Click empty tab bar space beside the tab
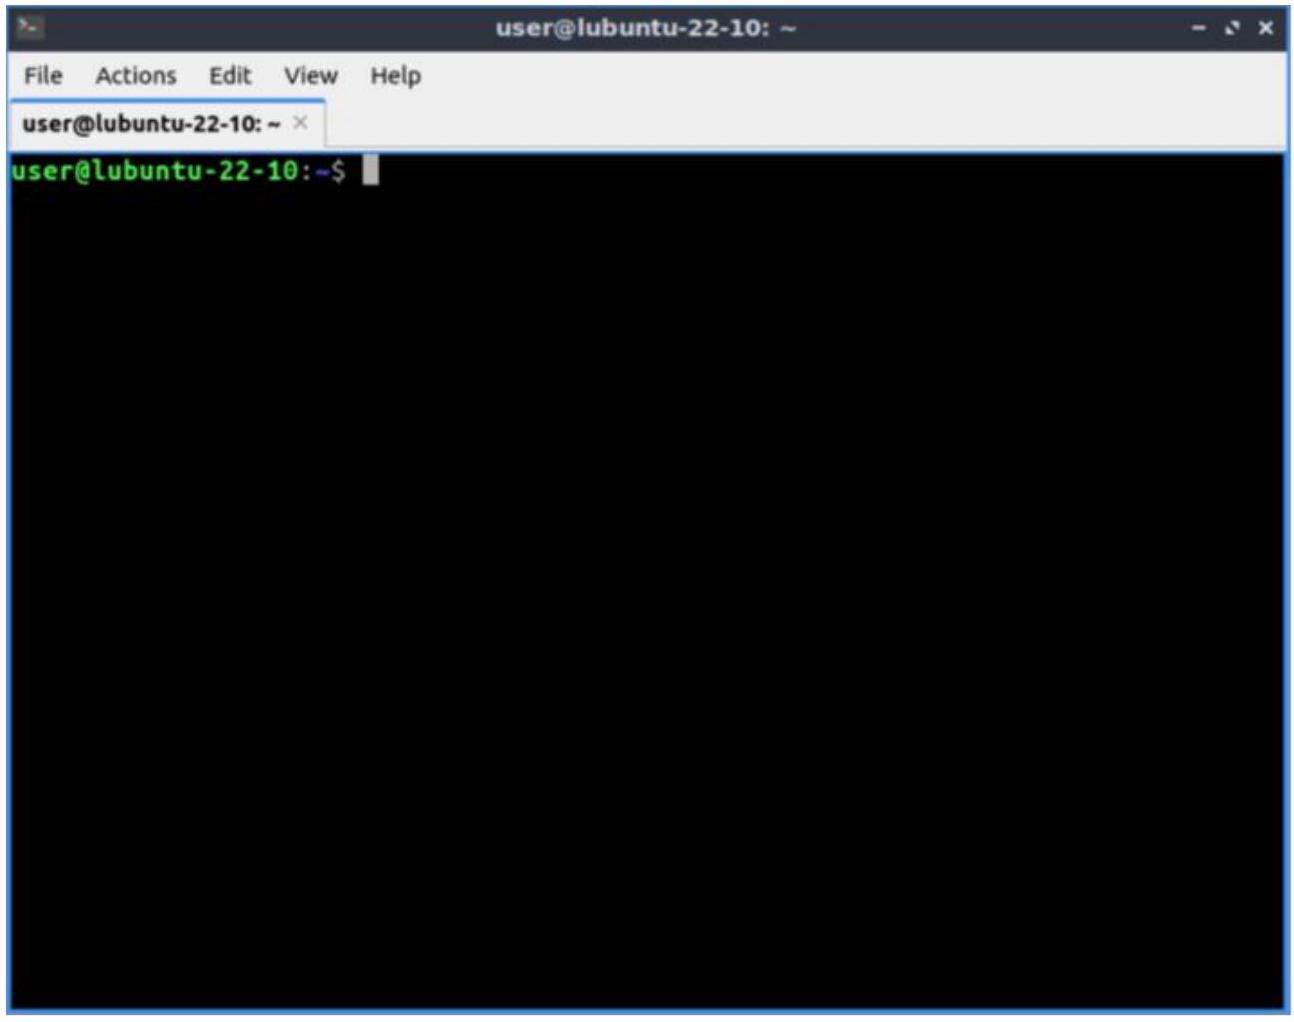This screenshot has width=1294, height=1022. [800, 124]
